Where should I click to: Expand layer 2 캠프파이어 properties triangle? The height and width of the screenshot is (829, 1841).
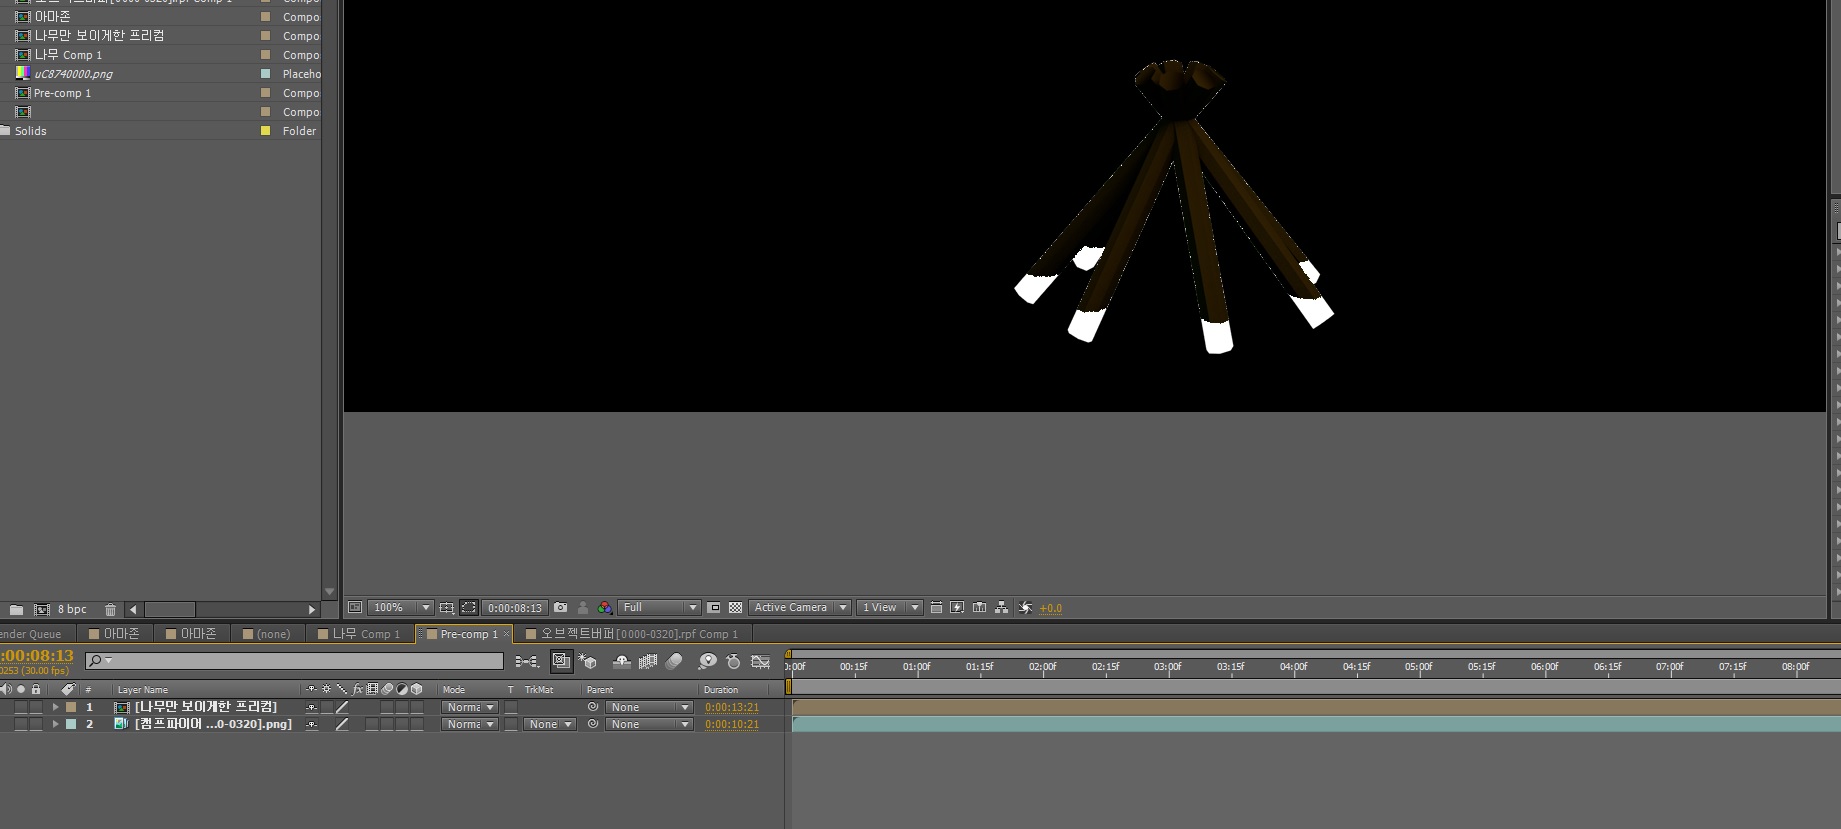pyautogui.click(x=55, y=724)
